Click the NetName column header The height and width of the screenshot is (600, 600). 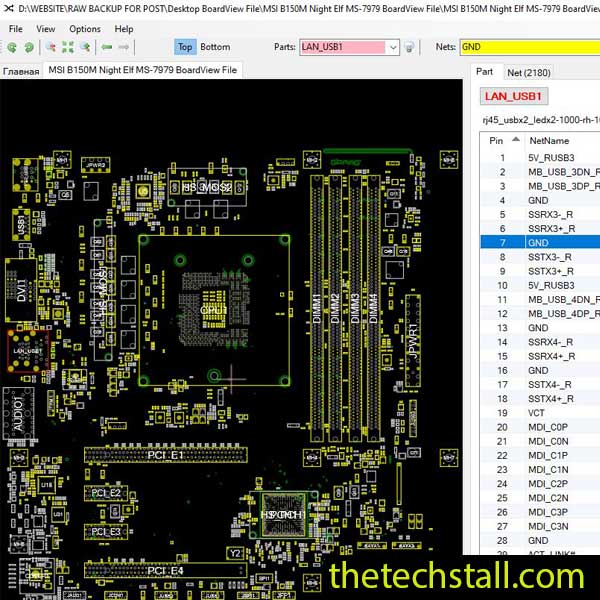click(549, 141)
